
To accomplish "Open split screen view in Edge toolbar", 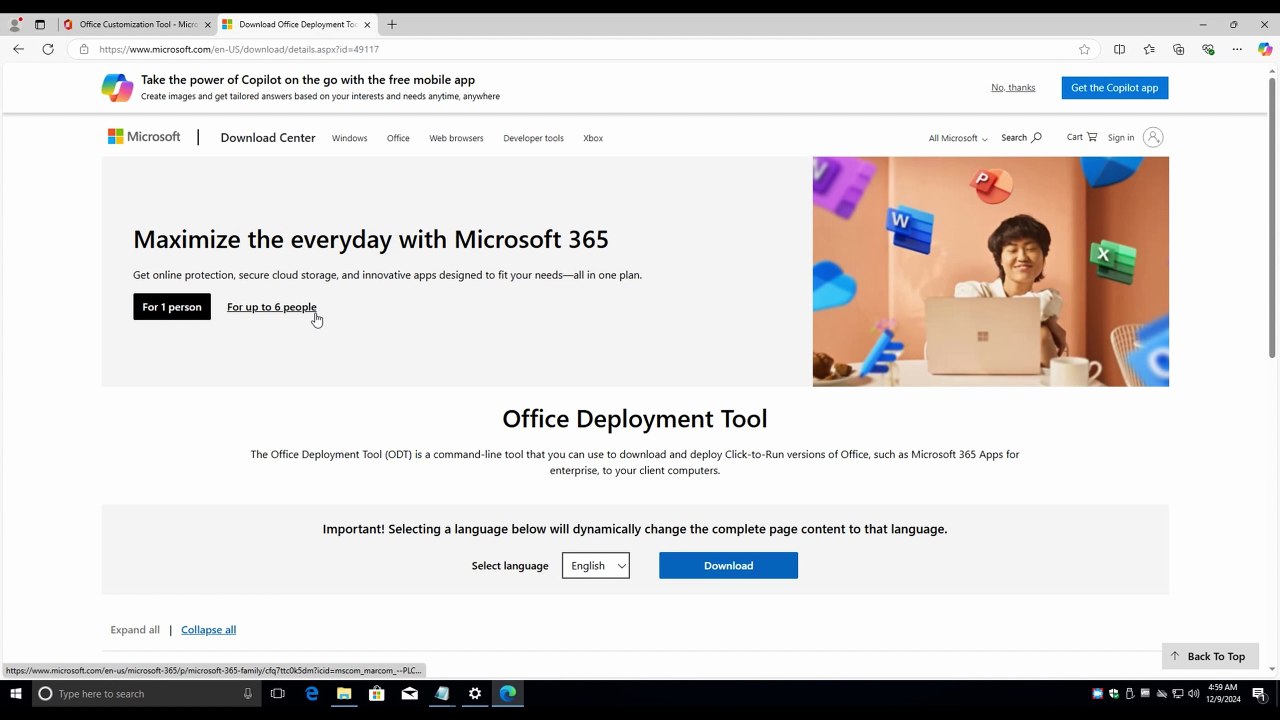I will pyautogui.click(x=1119, y=49).
